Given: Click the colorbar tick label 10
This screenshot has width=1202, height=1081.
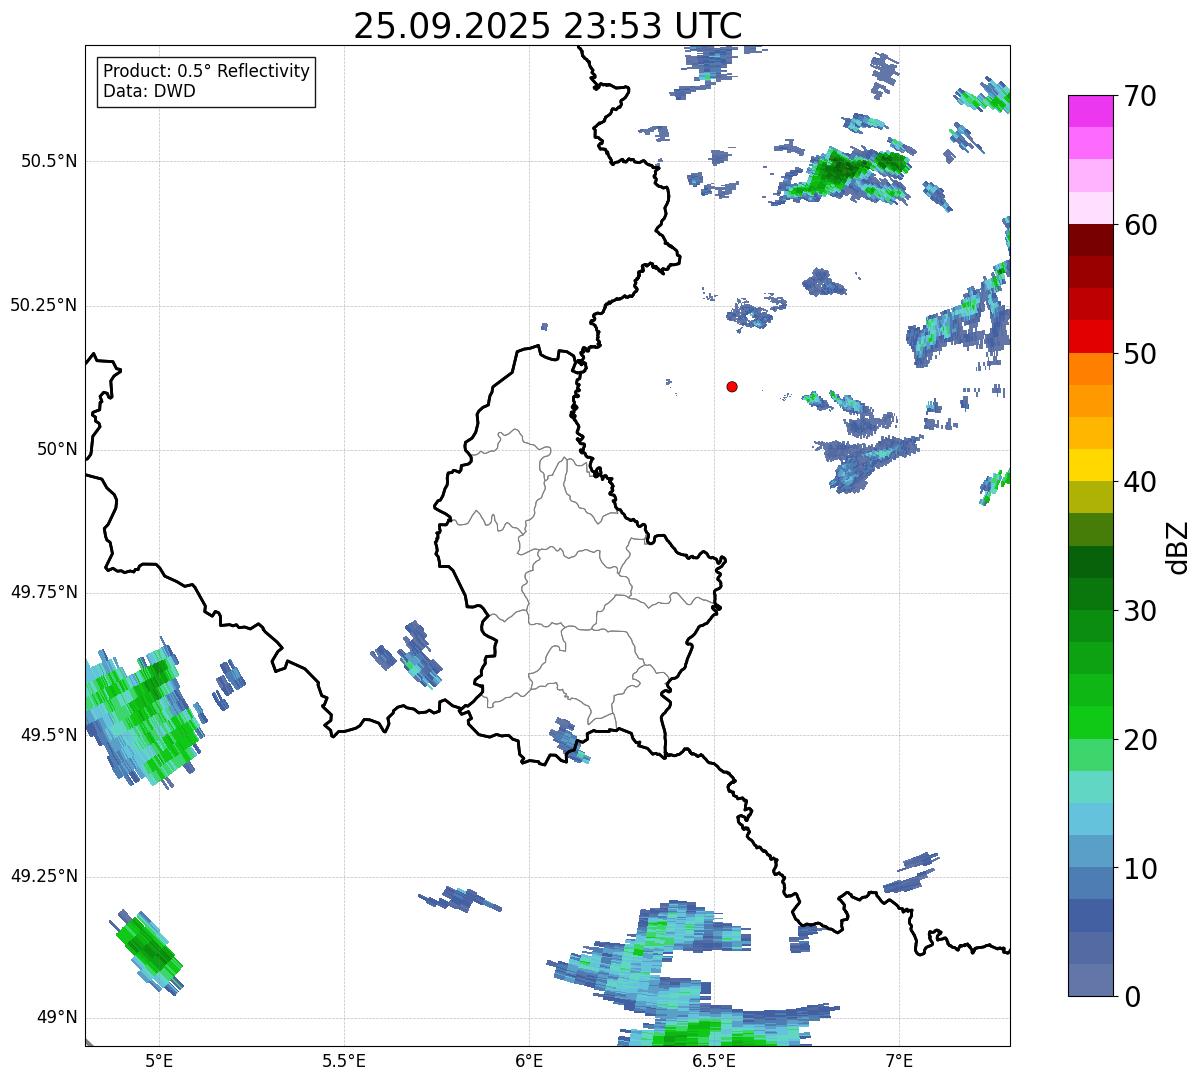Looking at the screenshot, I should [1140, 868].
